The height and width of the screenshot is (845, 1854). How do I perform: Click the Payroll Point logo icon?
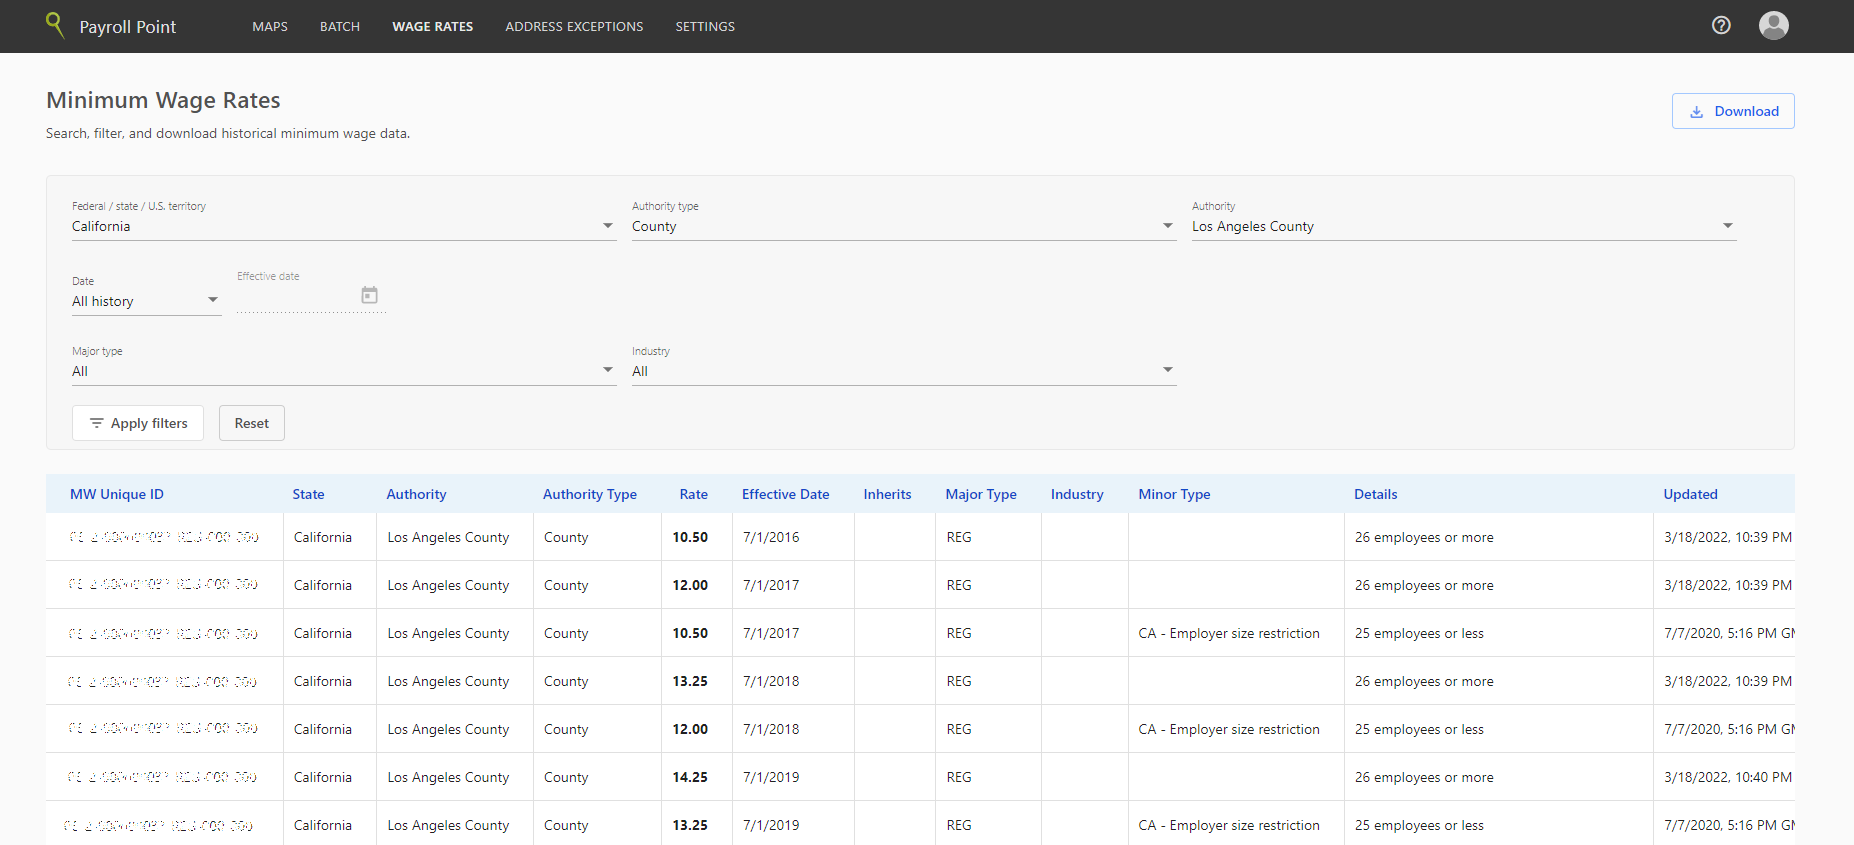tap(55, 25)
